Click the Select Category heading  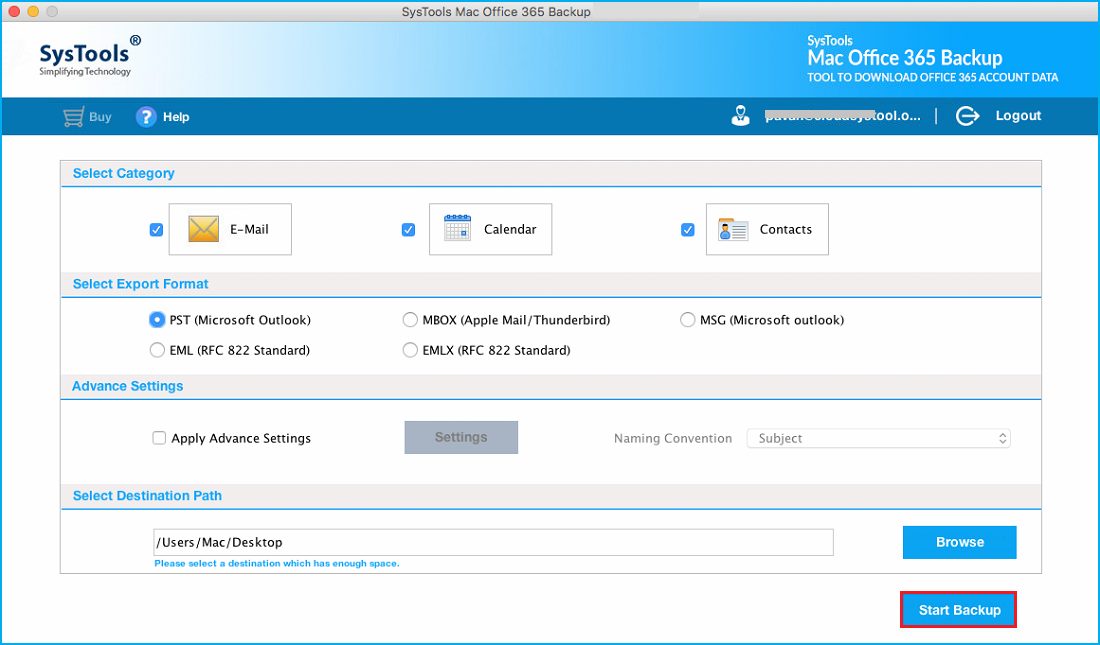[123, 173]
